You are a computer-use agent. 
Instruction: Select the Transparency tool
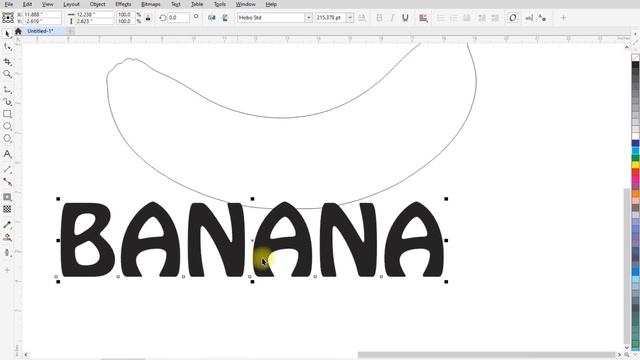tap(7, 209)
